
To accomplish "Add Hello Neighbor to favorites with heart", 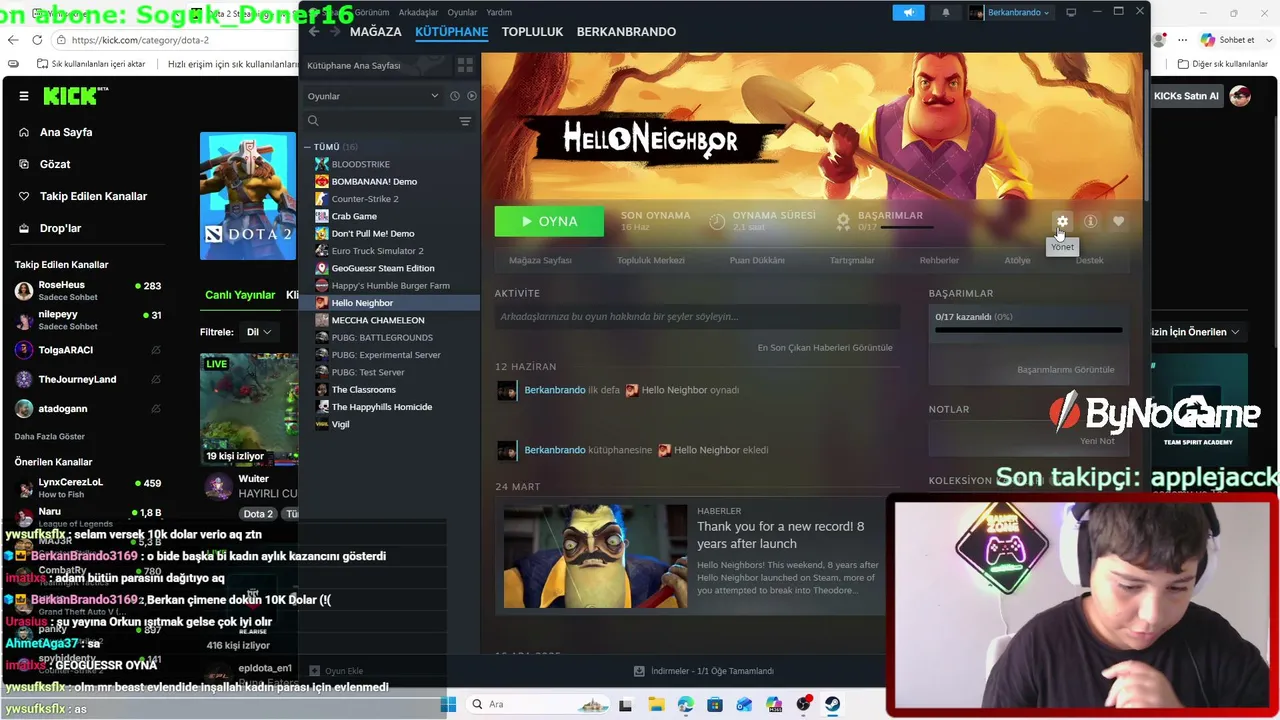I will (1119, 221).
